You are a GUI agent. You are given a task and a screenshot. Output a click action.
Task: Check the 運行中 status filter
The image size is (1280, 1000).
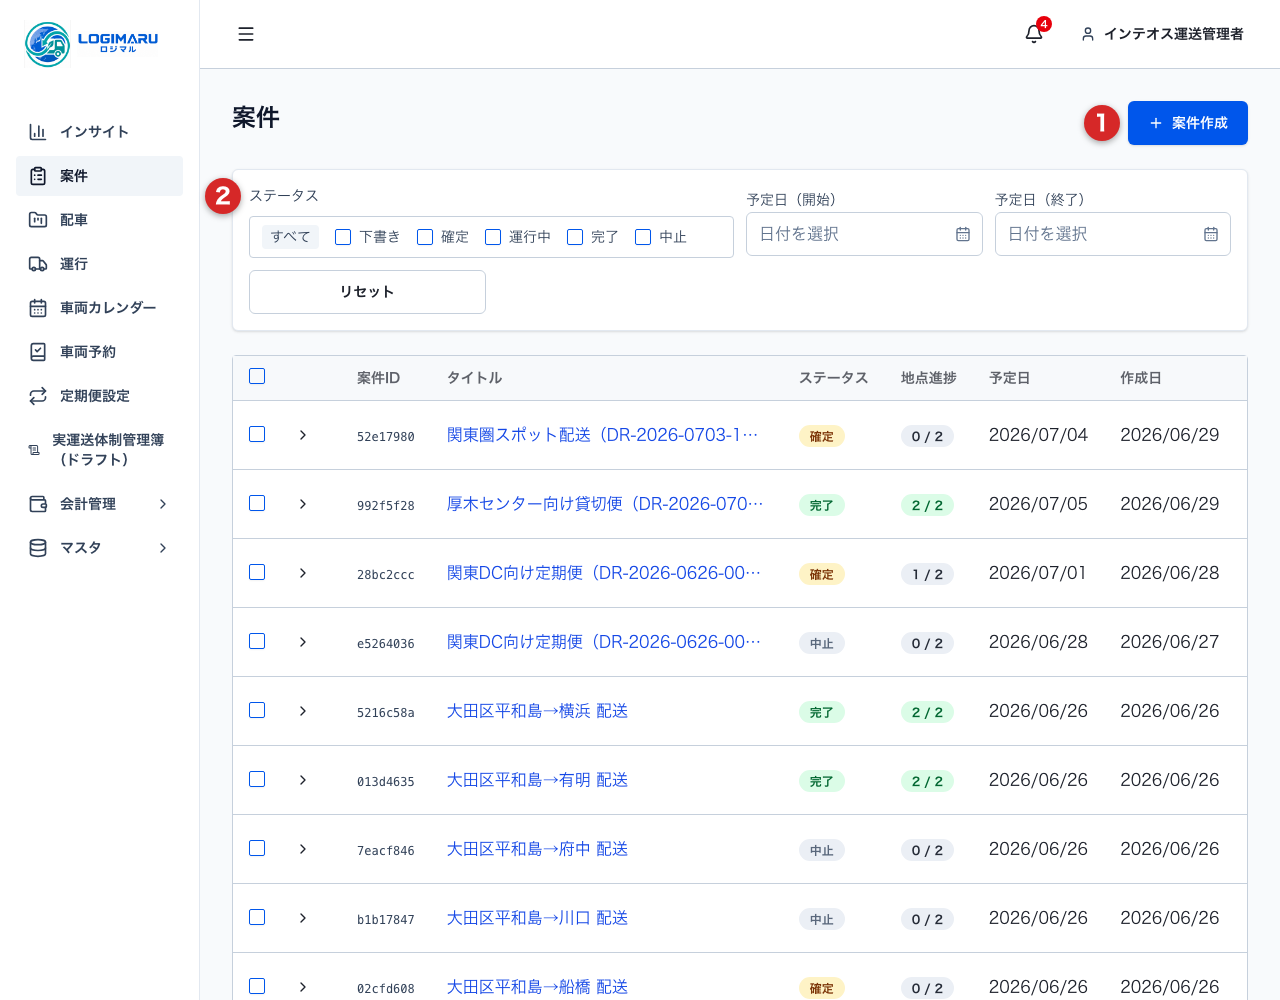pos(493,237)
